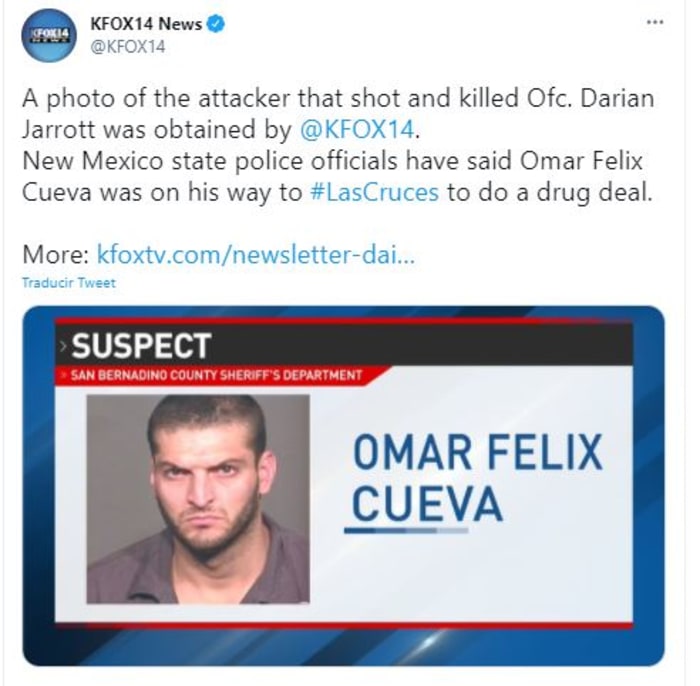
Task: Click the KFOX14 News display name
Action: tap(146, 24)
